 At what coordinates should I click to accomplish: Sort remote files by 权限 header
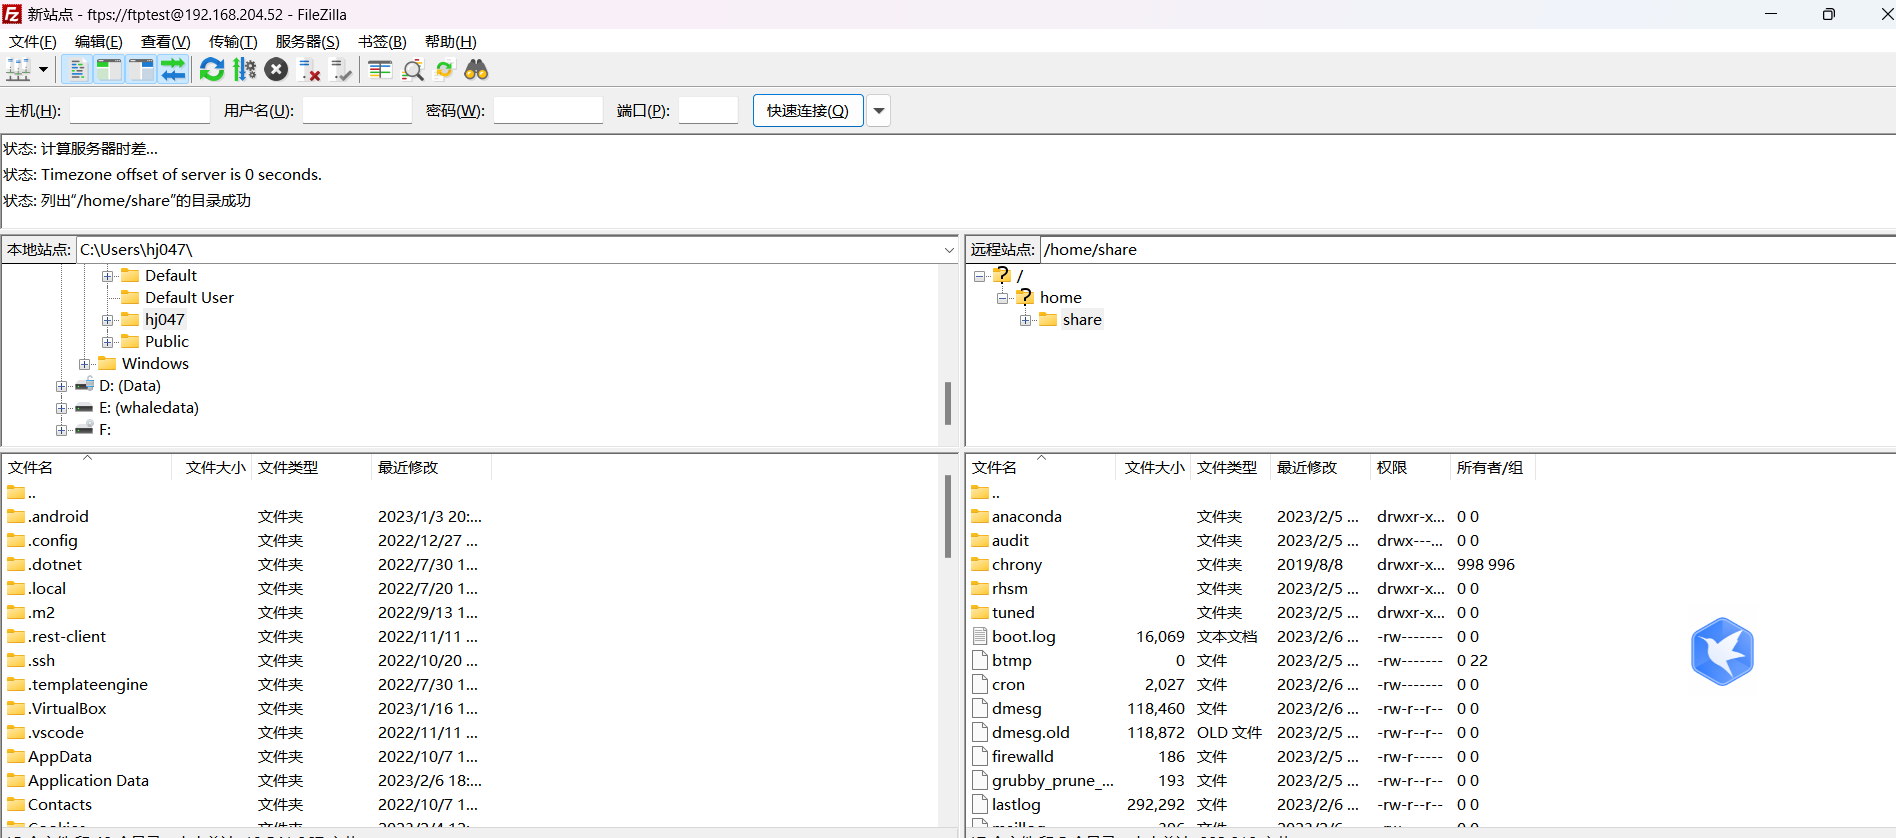tap(1410, 468)
